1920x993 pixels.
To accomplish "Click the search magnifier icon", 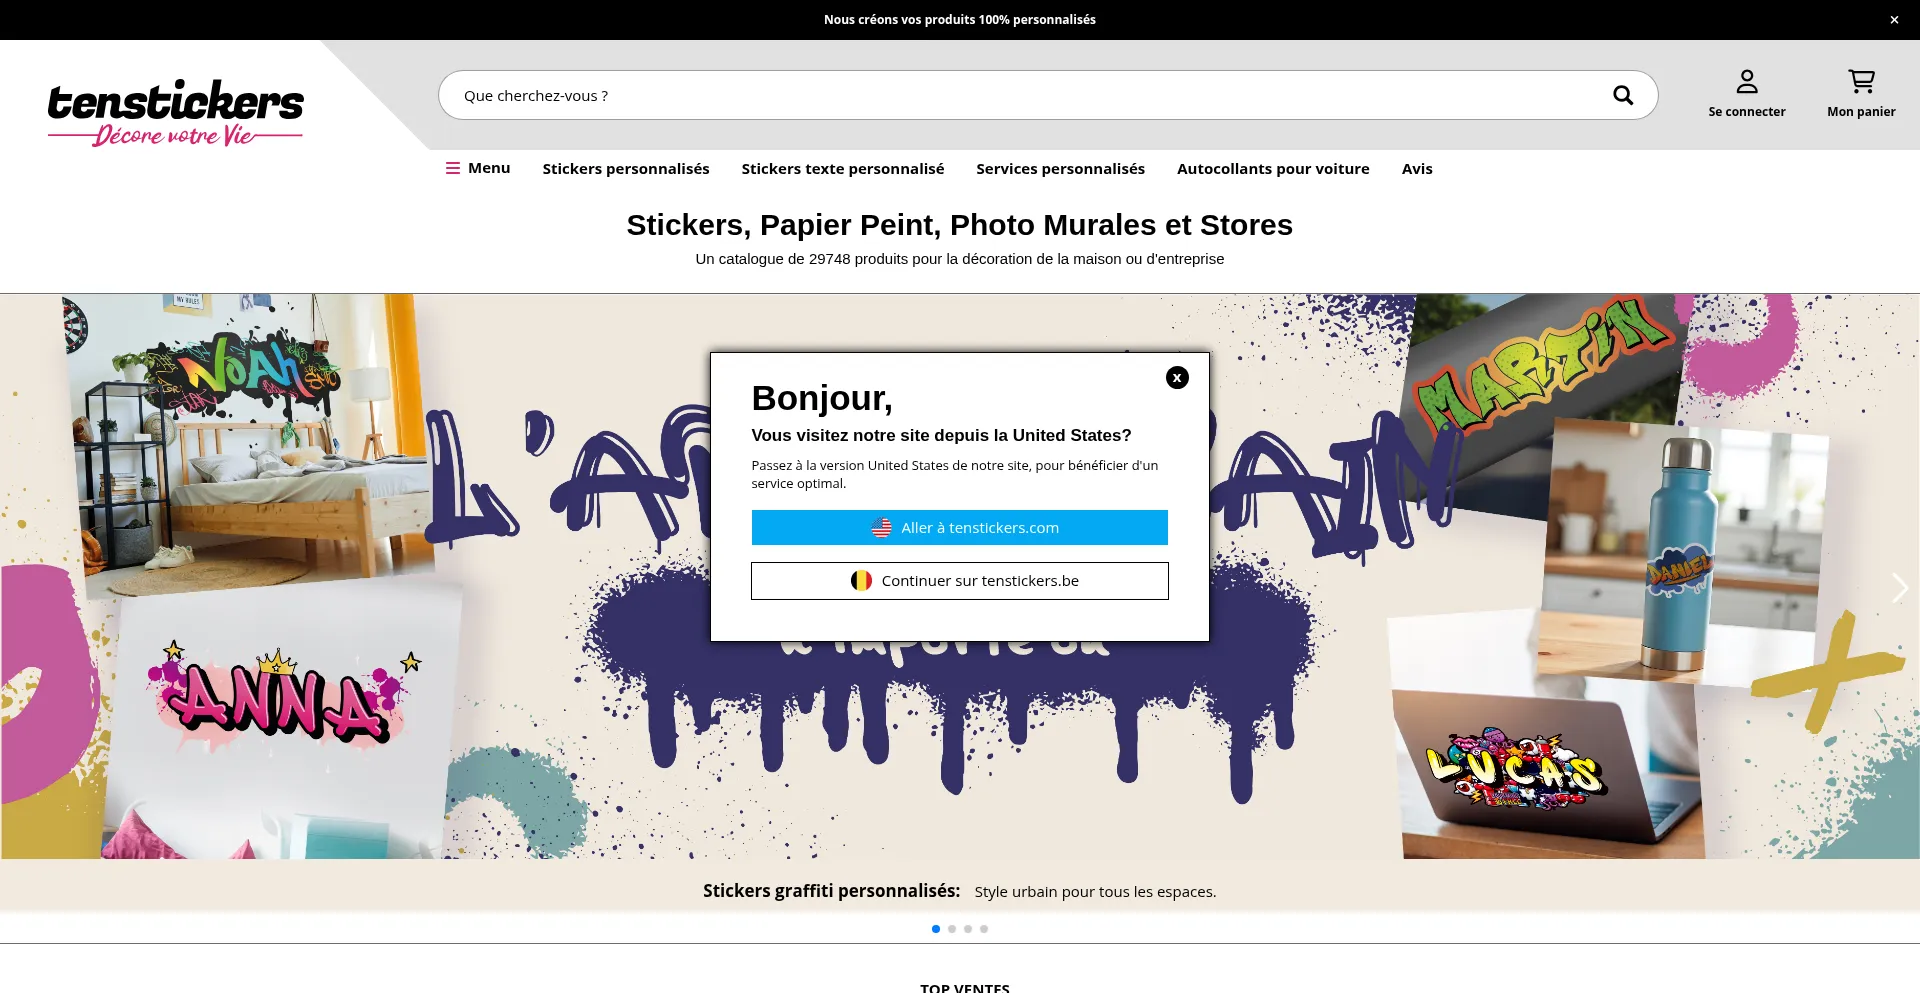I will tap(1622, 95).
